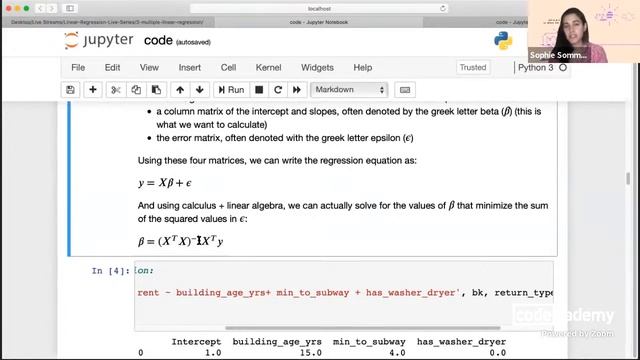This screenshot has width=640, height=360.
Task: Open the Widgets menu
Action: (x=317, y=67)
